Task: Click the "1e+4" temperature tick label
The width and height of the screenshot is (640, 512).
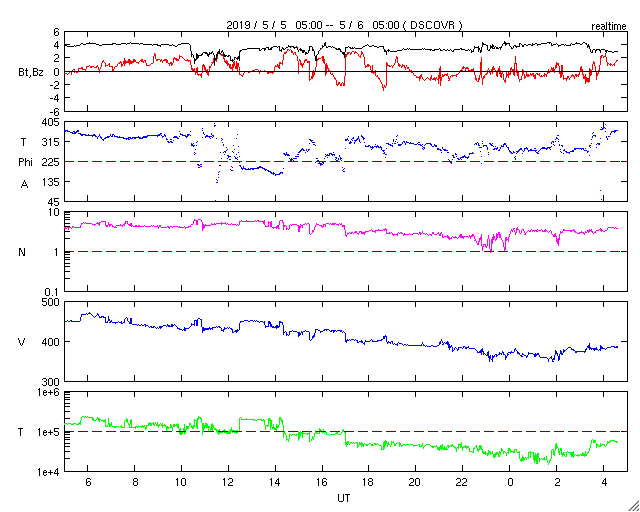Action: [x=49, y=472]
